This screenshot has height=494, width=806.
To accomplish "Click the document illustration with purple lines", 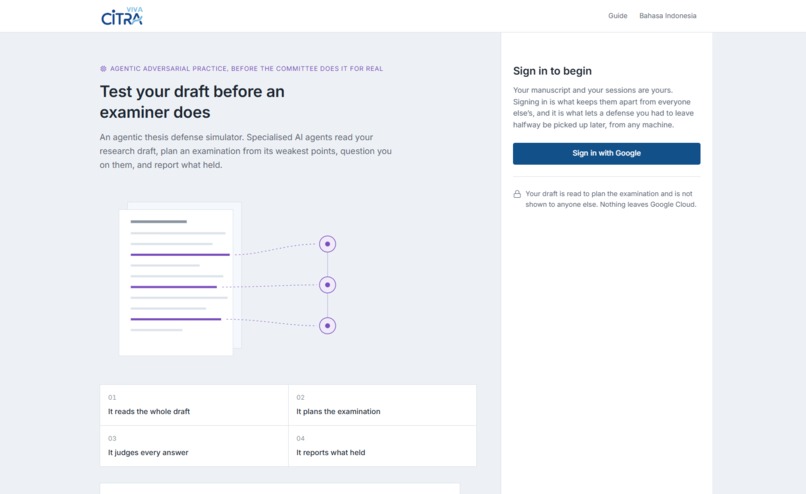I will pos(180,279).
